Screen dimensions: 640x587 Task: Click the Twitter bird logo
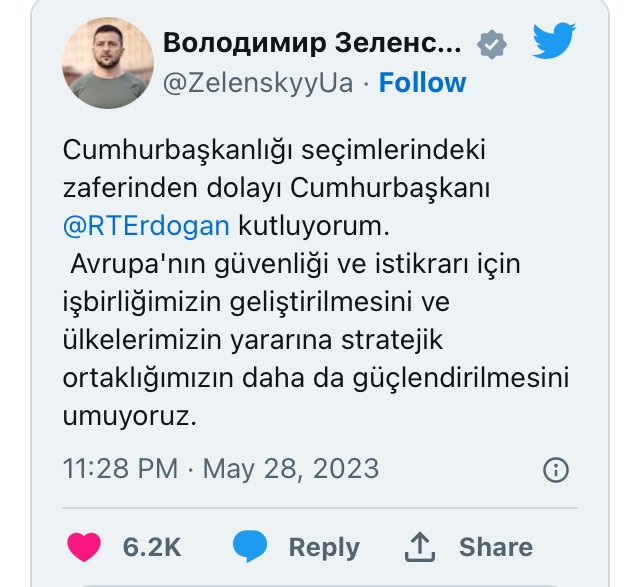[554, 40]
